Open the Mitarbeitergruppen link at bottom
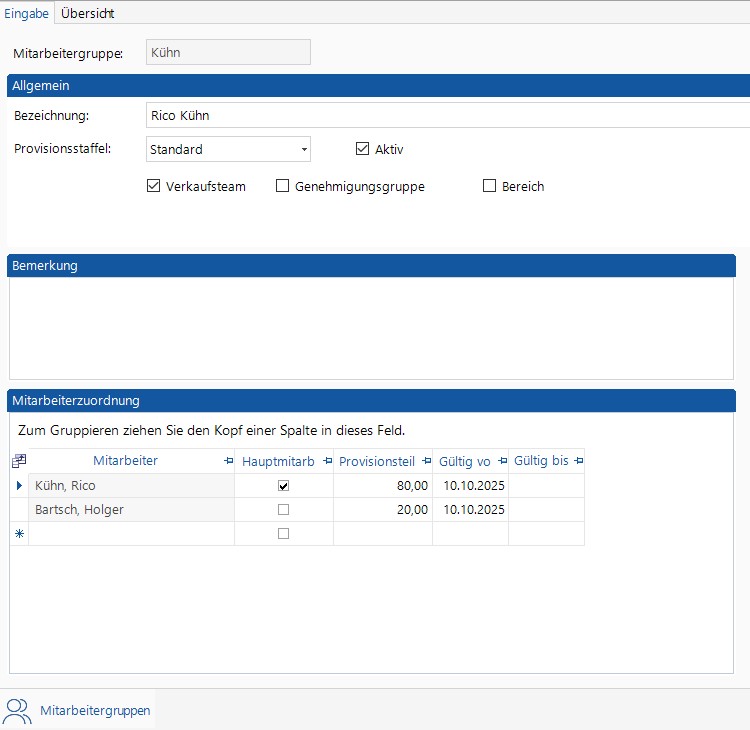This screenshot has width=750, height=730. click(95, 711)
